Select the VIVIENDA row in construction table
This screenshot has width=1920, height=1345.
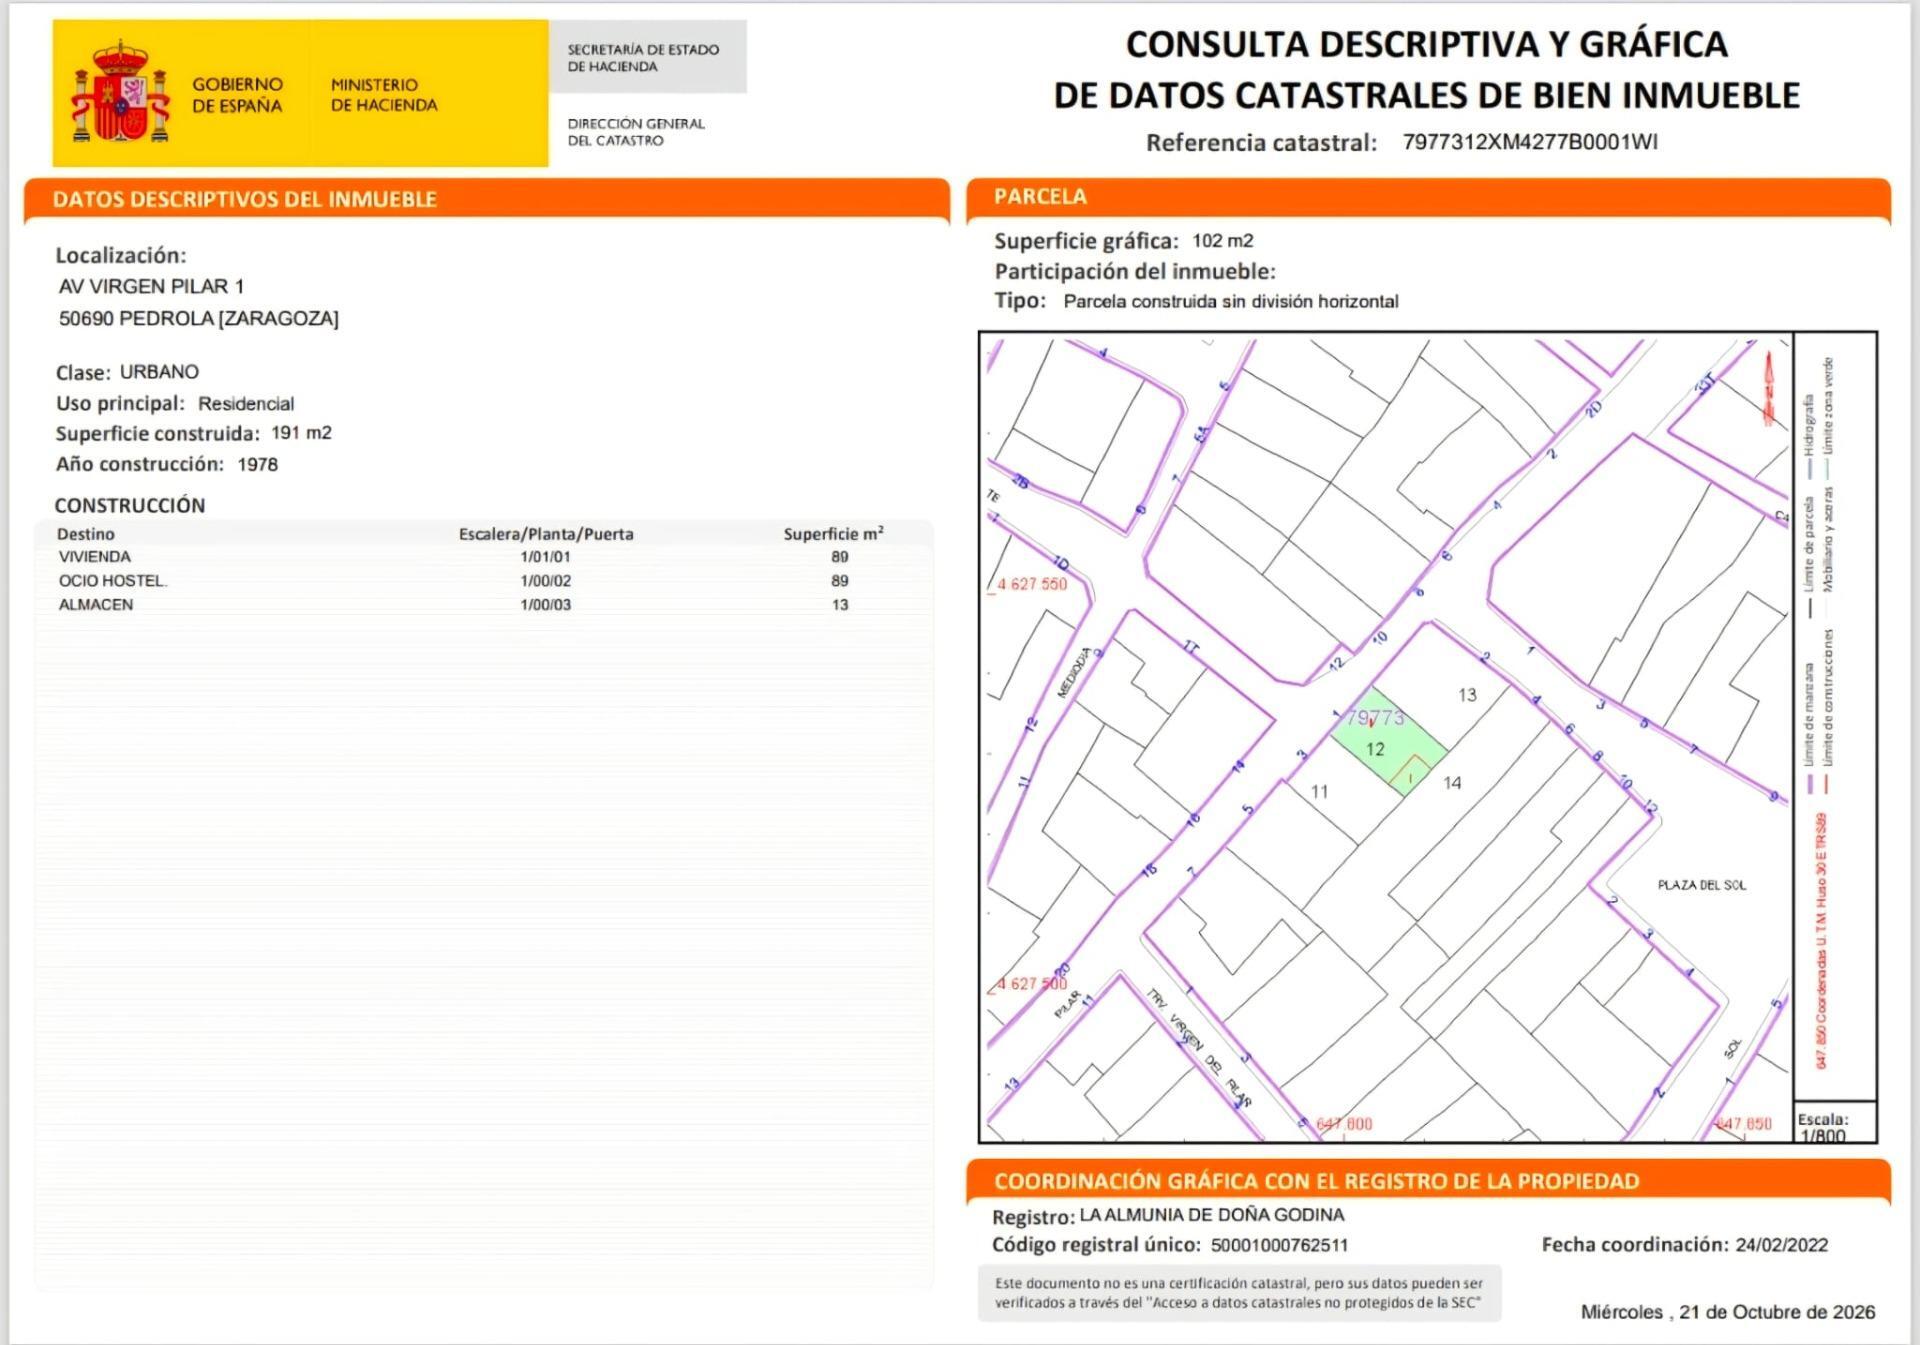[485, 557]
